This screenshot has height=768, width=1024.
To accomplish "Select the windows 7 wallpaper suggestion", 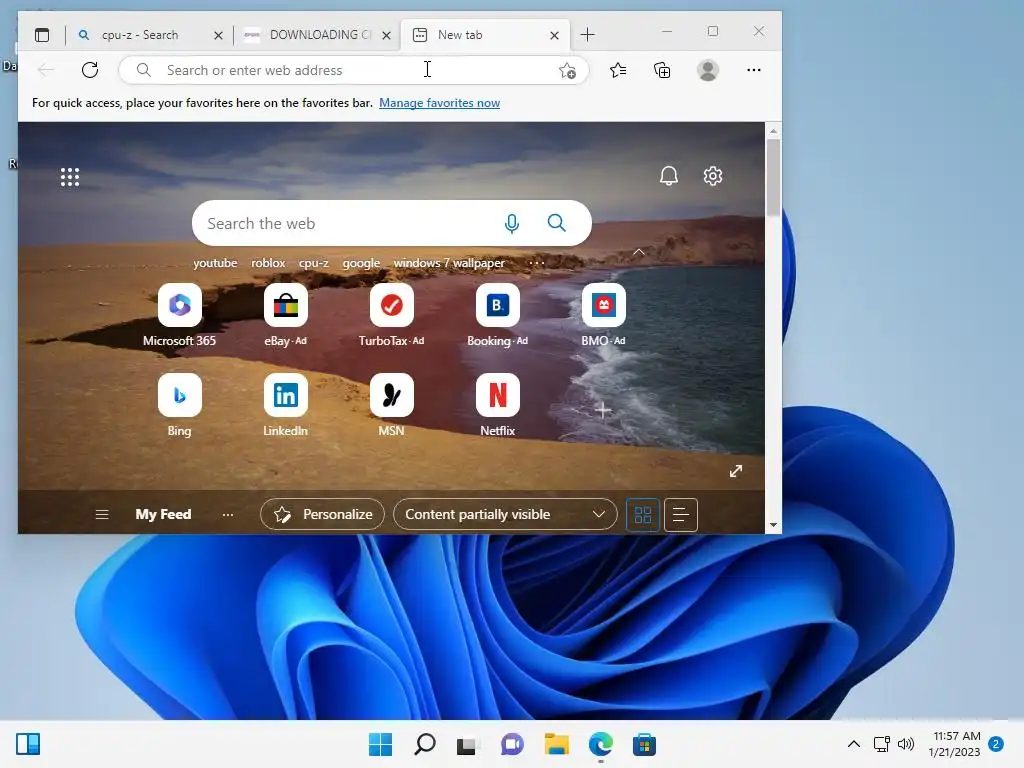I will pyautogui.click(x=449, y=263).
